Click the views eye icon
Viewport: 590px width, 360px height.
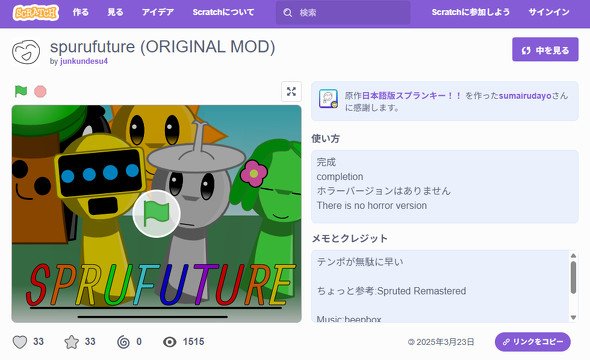tap(170, 342)
